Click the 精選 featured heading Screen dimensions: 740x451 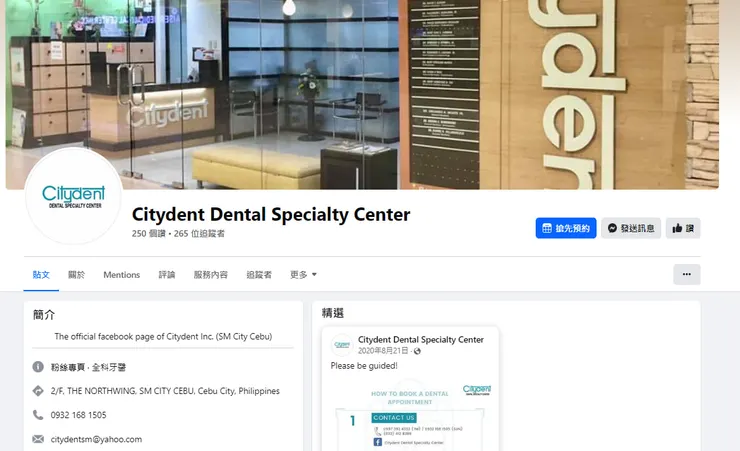[x=333, y=313]
